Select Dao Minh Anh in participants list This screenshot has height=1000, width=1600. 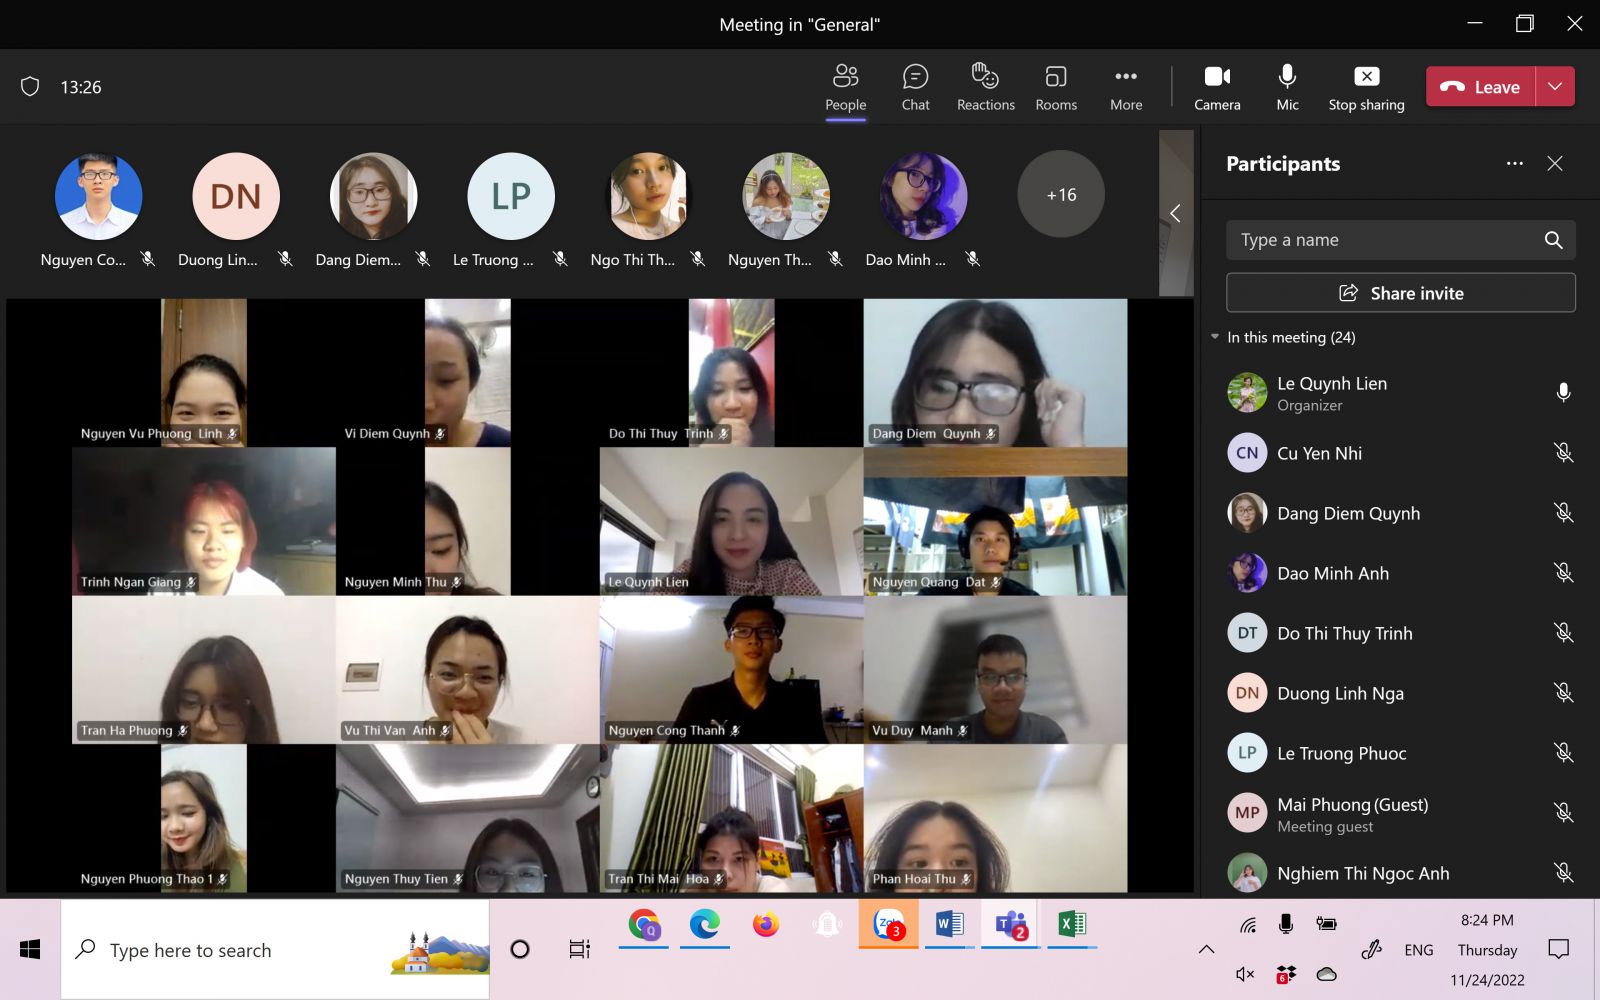[x=1333, y=573]
